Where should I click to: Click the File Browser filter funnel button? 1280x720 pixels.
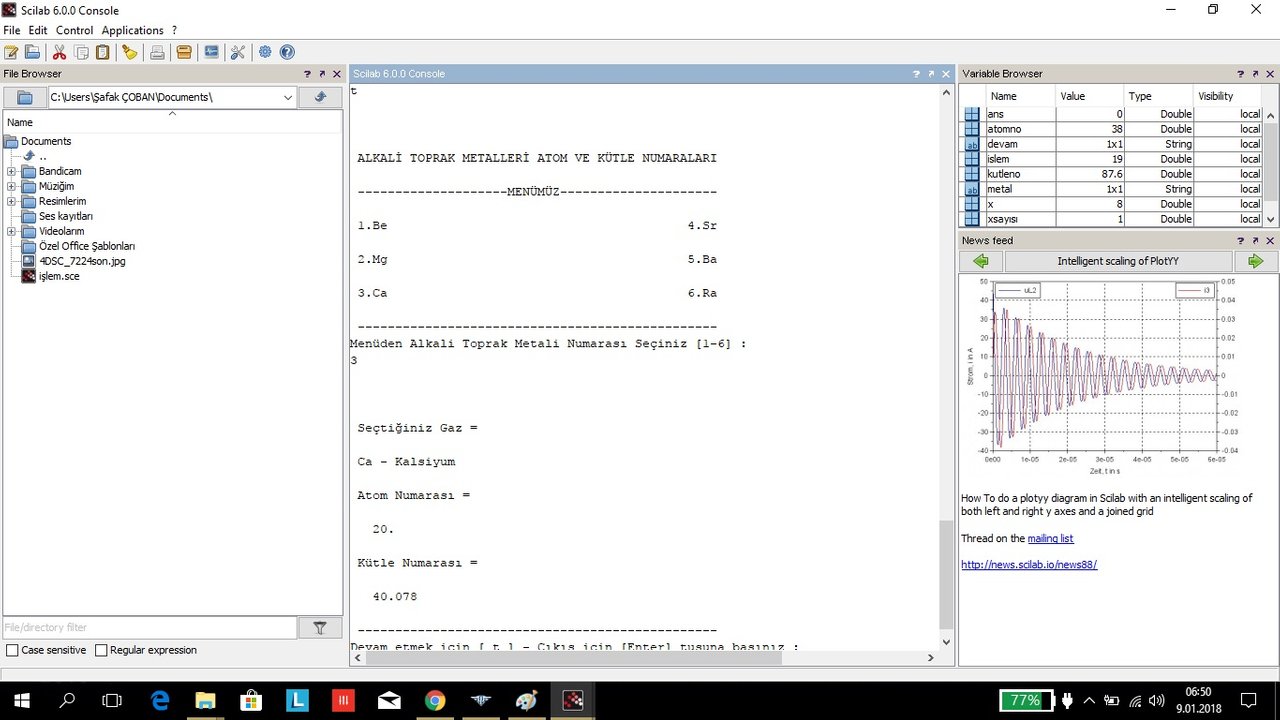point(320,628)
